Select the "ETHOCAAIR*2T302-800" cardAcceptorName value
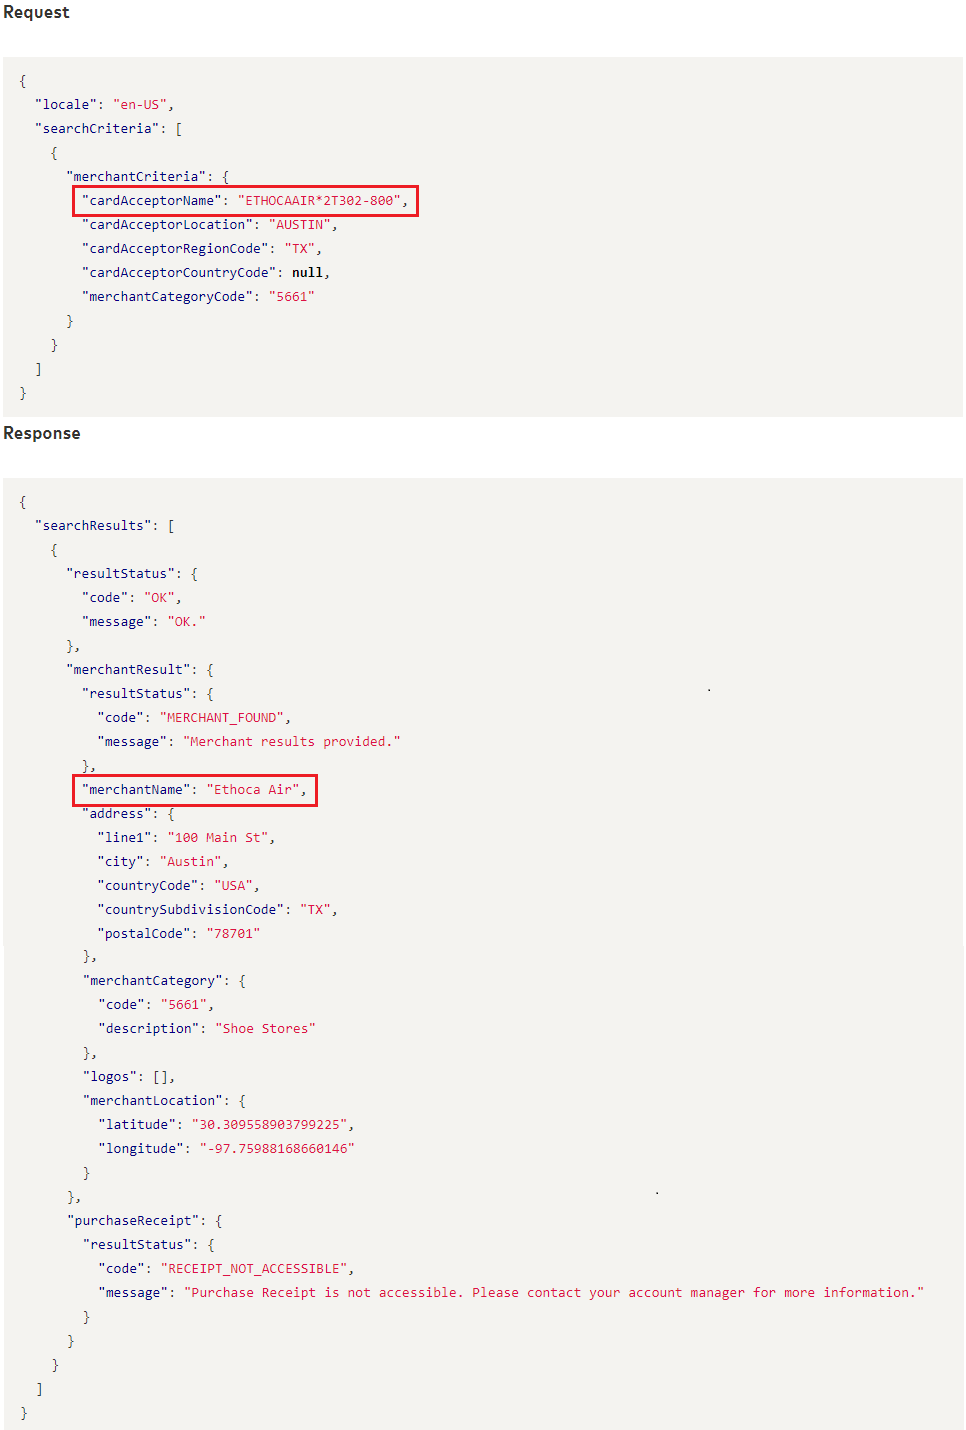Image resolution: width=966 pixels, height=1430 pixels. 319,201
